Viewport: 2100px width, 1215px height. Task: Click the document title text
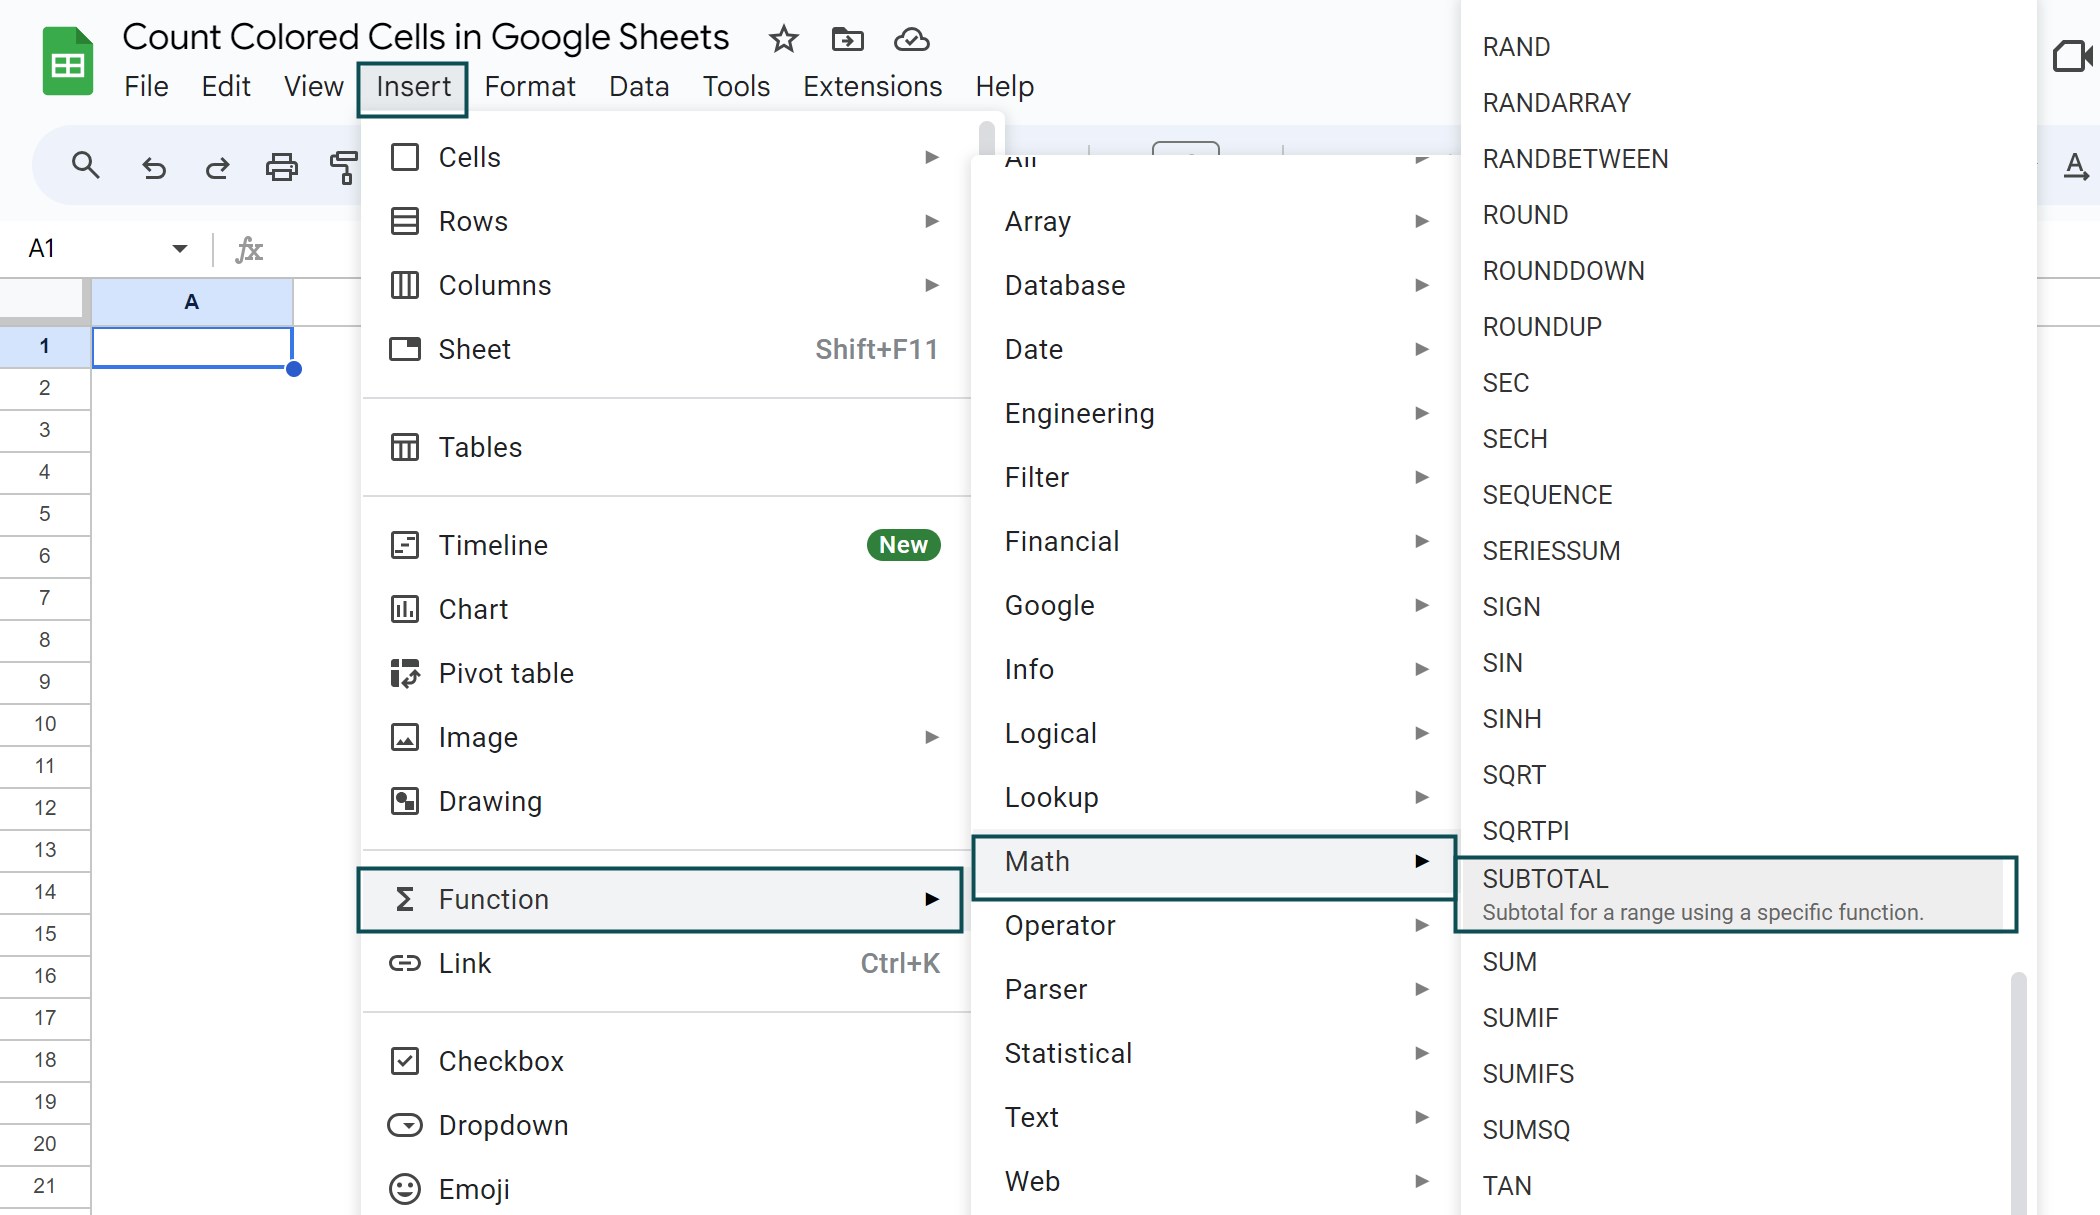[x=426, y=37]
